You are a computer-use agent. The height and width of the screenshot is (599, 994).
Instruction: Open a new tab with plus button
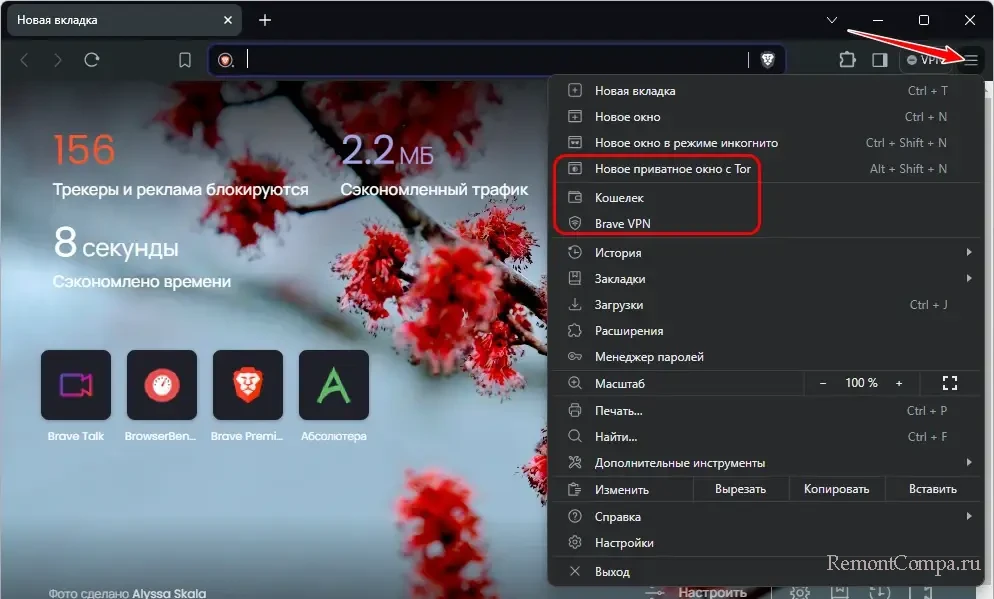click(x=265, y=20)
